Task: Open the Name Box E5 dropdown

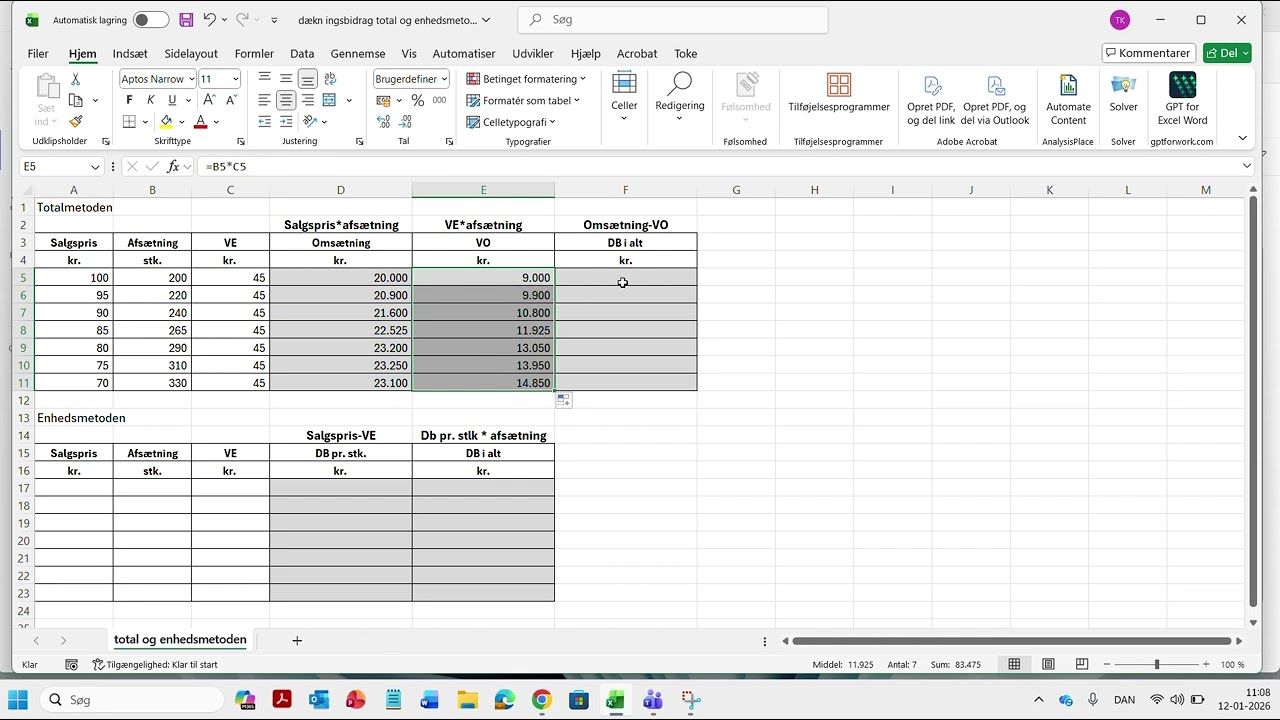Action: pyautogui.click(x=96, y=167)
